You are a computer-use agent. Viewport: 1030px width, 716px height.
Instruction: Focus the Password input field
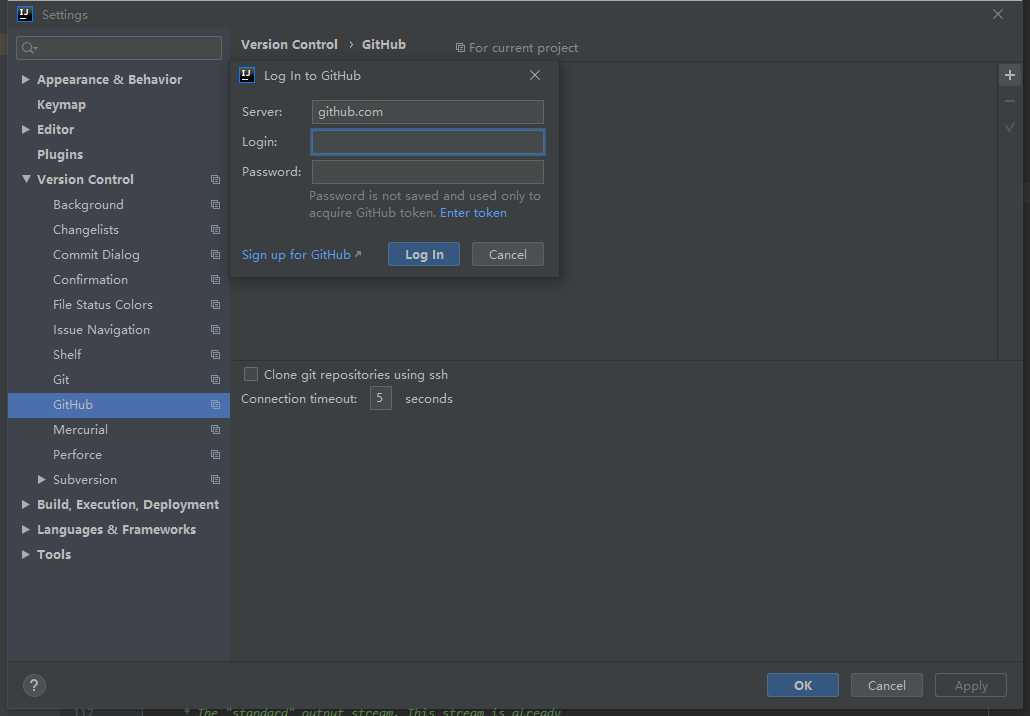(x=428, y=172)
